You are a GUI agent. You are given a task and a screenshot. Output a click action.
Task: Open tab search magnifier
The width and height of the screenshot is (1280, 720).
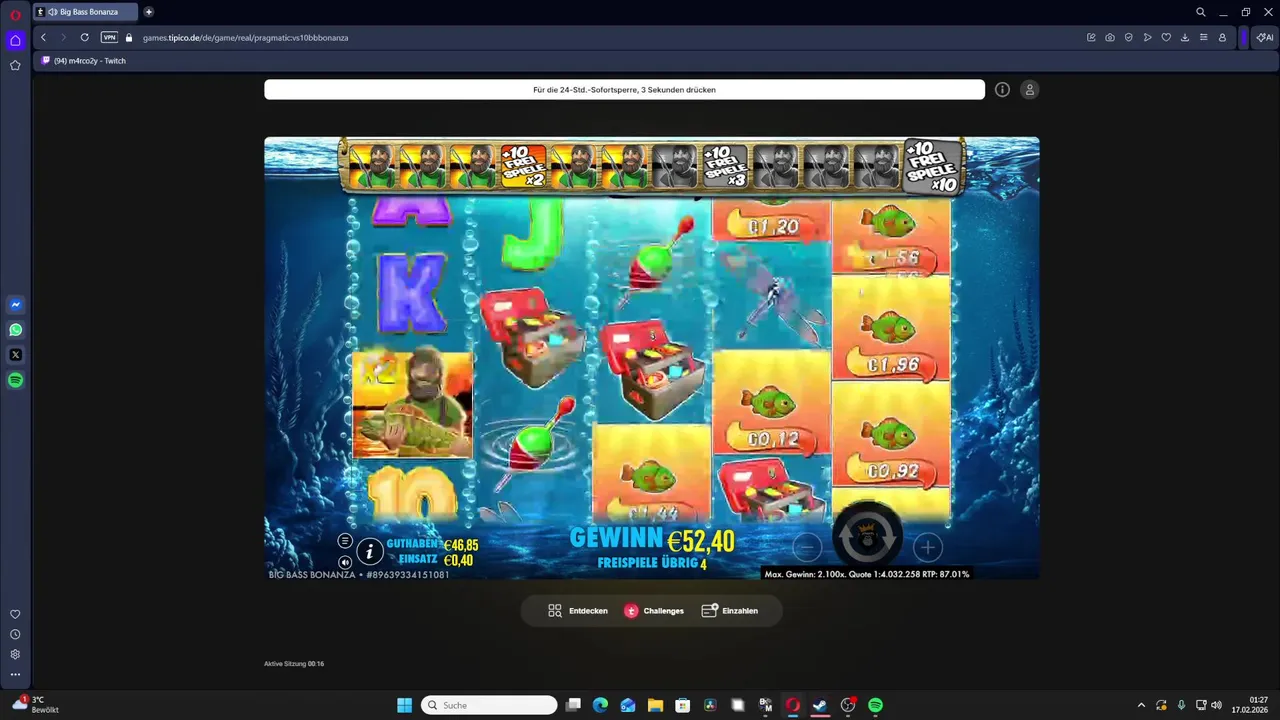pyautogui.click(x=1201, y=12)
